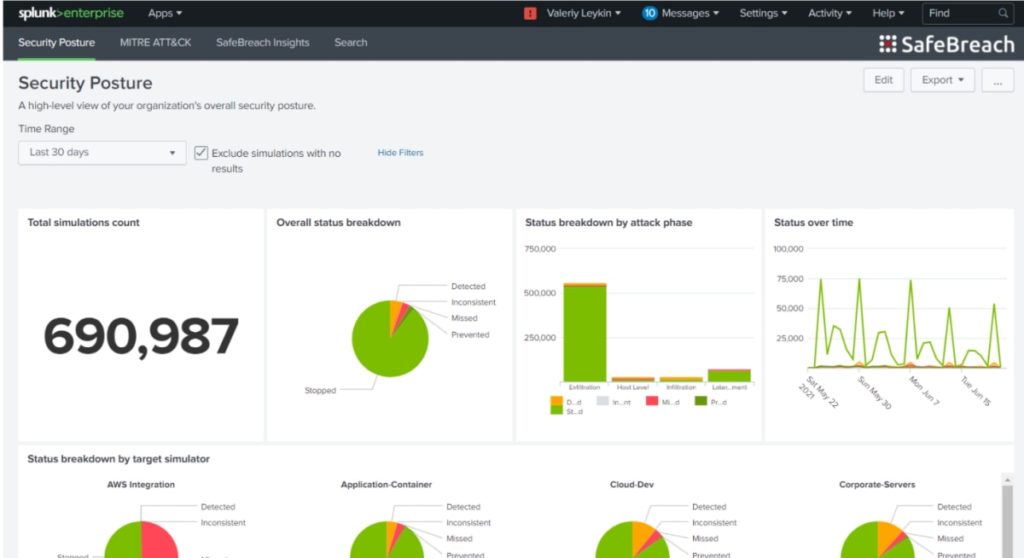Screen dimensions: 1024x558
Task: Click the Edit button
Action: point(883,81)
